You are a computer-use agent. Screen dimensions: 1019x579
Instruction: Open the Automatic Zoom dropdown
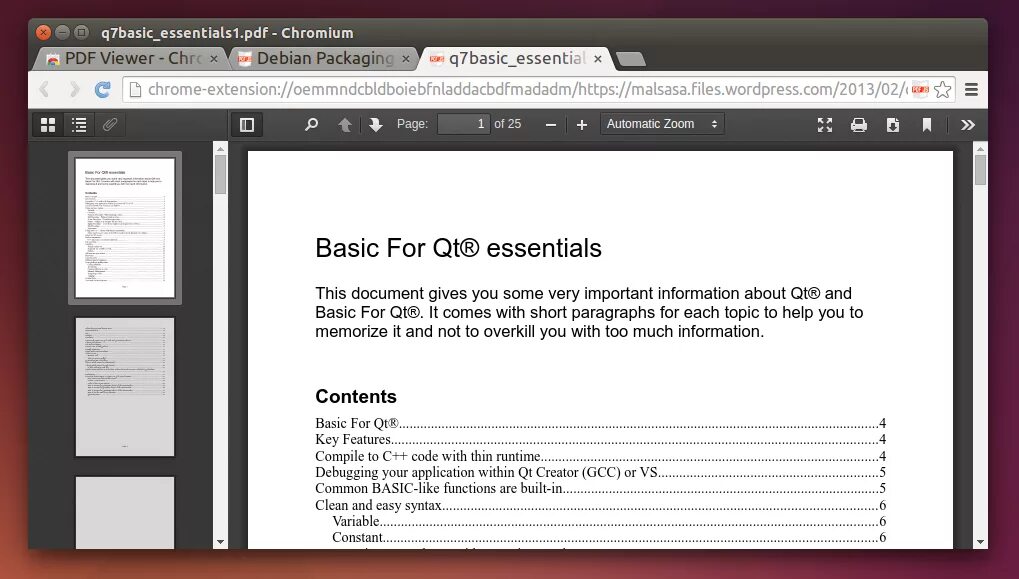click(x=662, y=124)
